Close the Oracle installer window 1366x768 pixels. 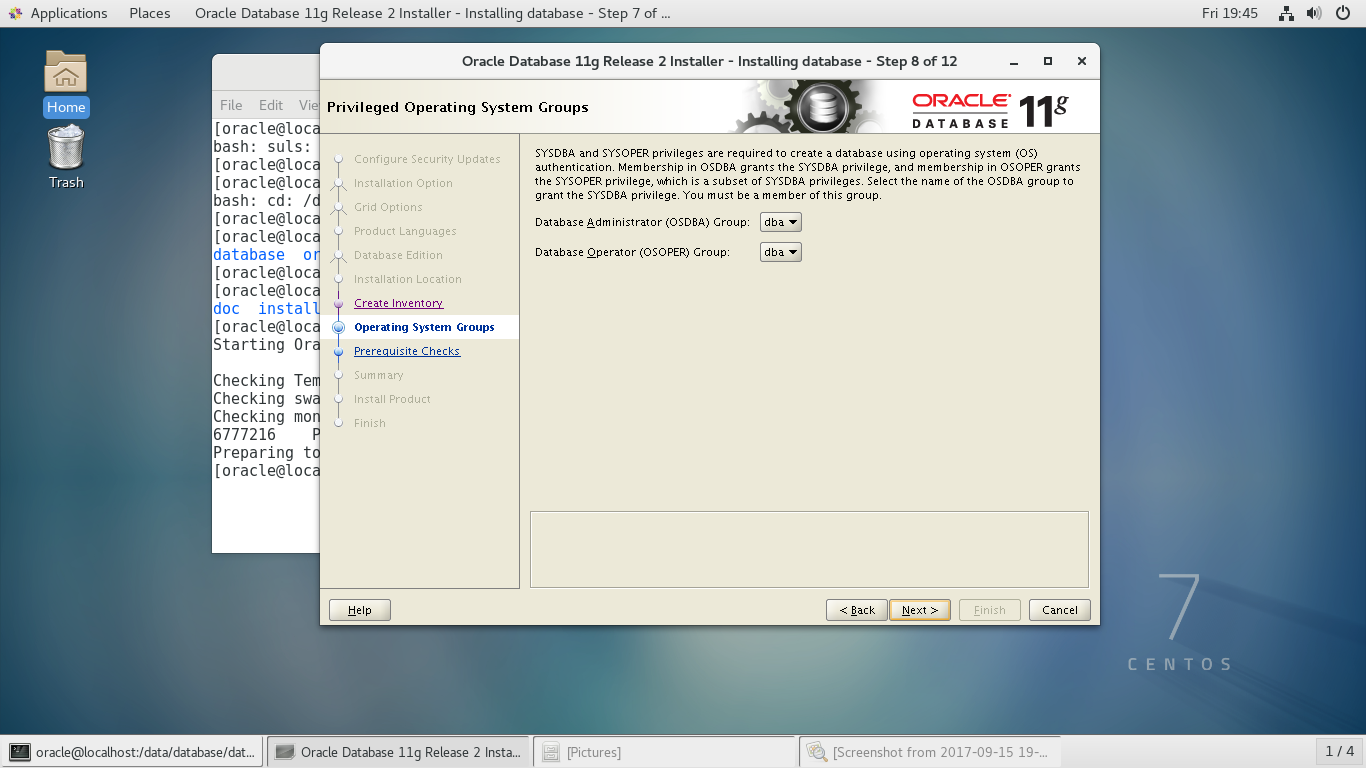coord(1081,61)
